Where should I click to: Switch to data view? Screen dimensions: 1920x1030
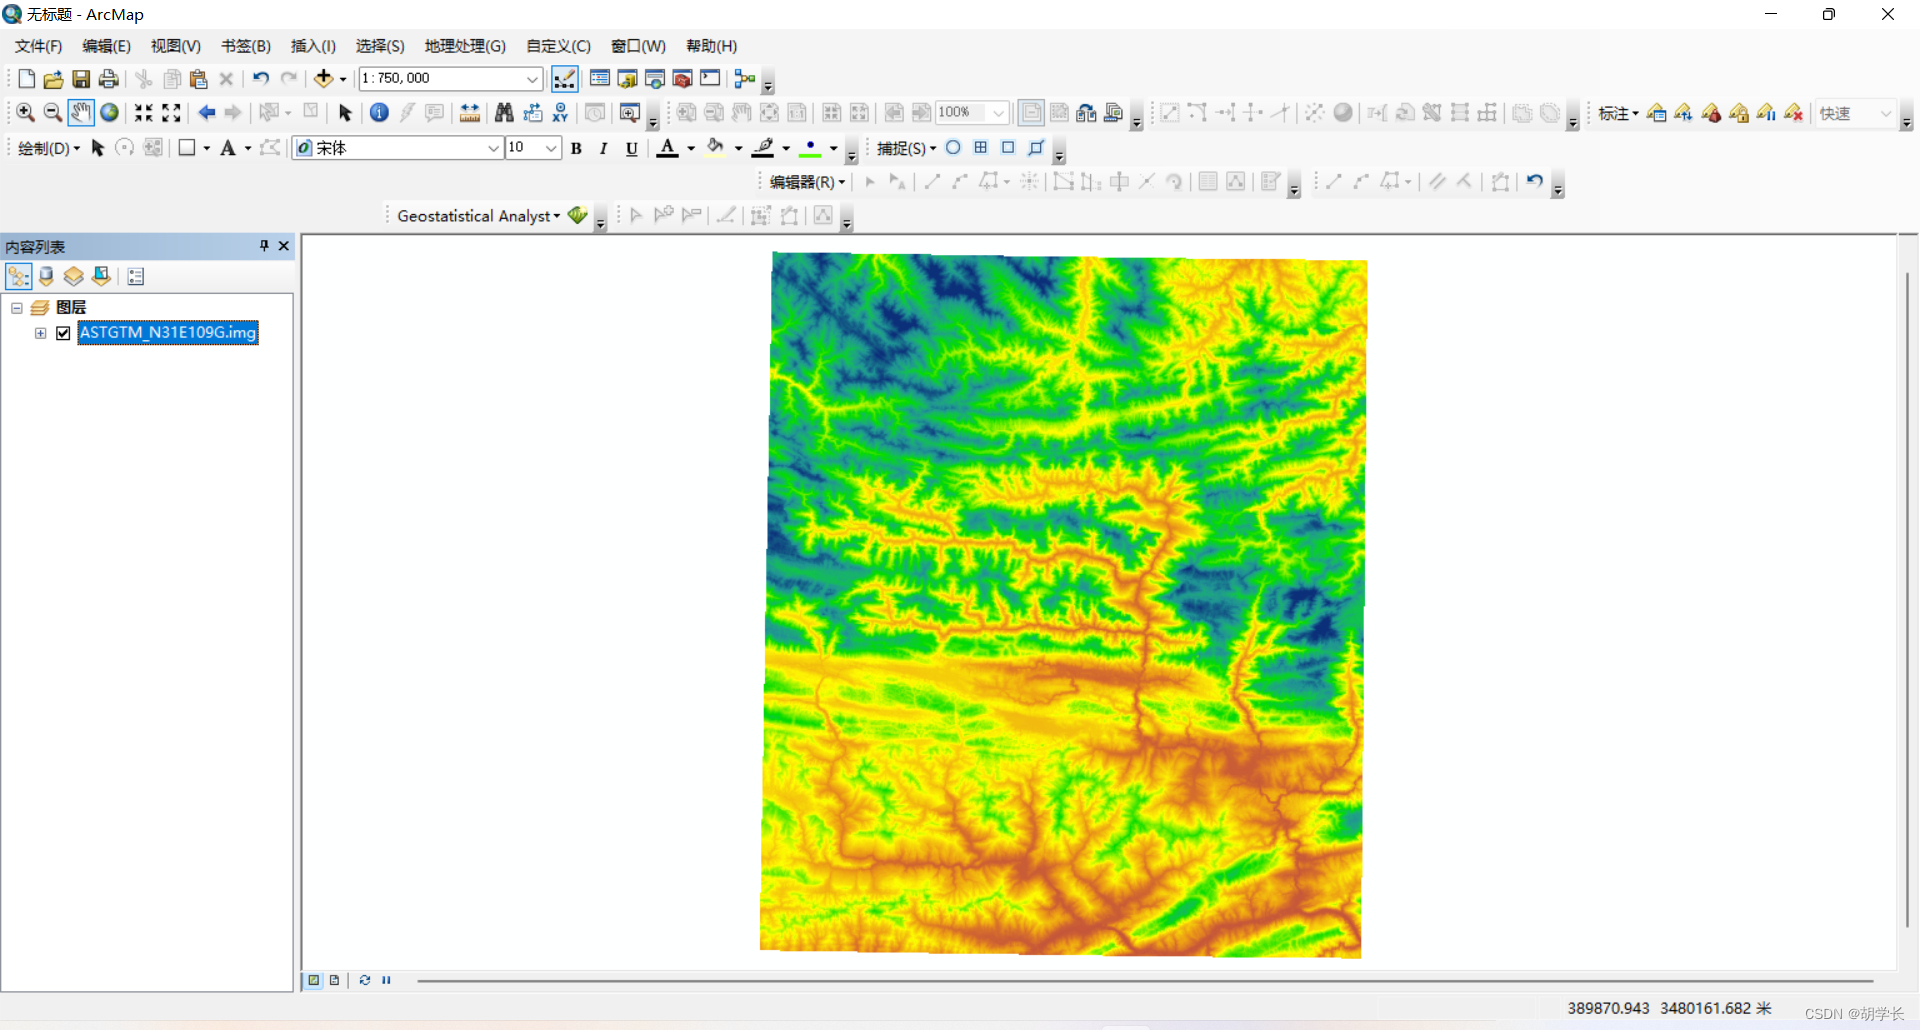click(314, 980)
